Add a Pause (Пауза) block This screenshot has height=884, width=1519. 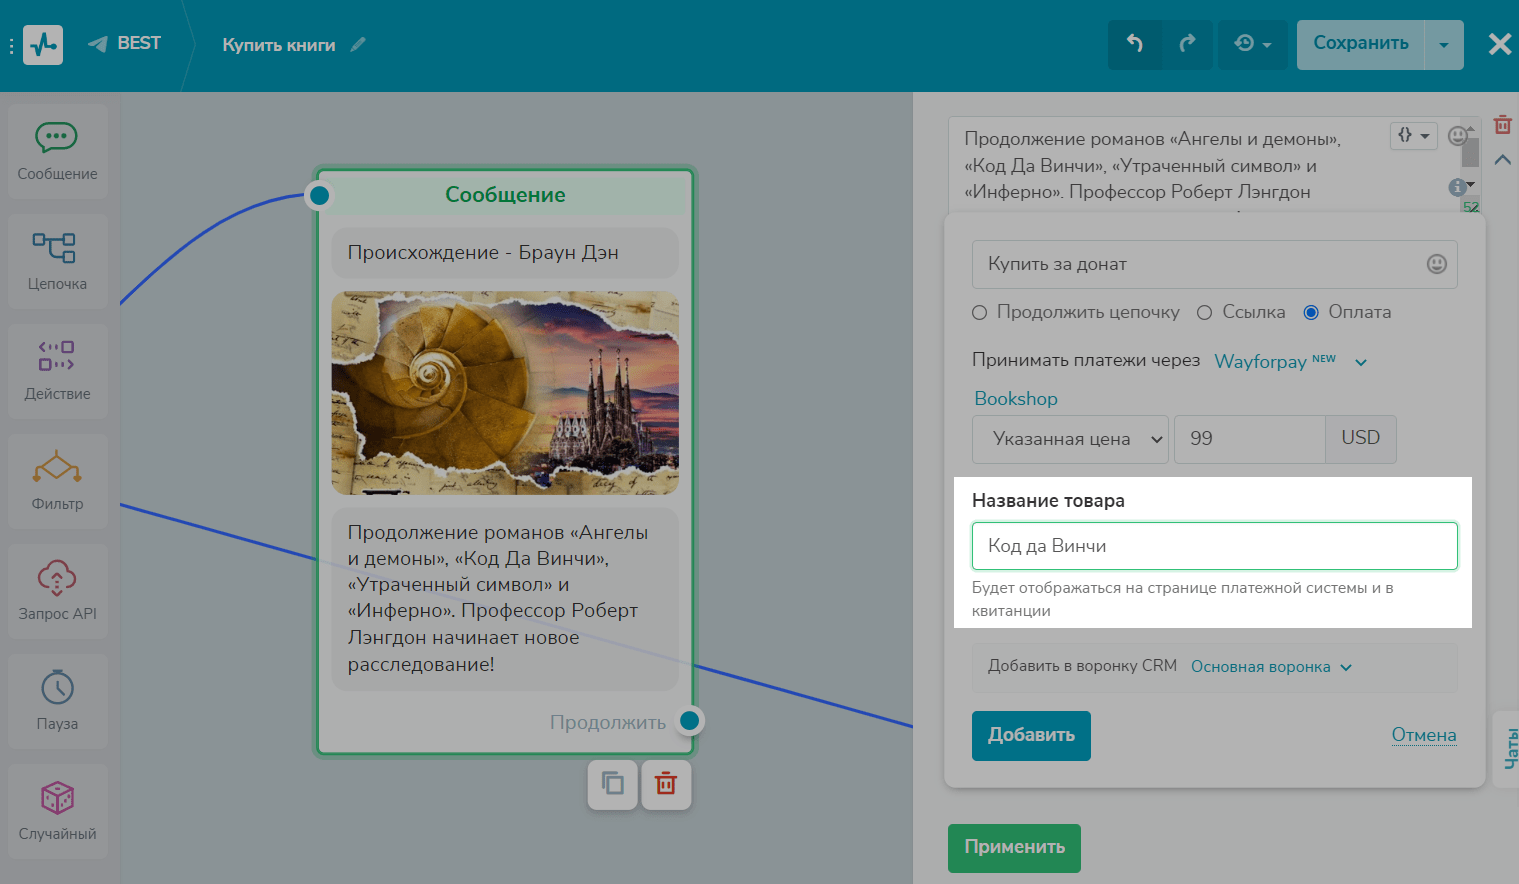(57, 701)
